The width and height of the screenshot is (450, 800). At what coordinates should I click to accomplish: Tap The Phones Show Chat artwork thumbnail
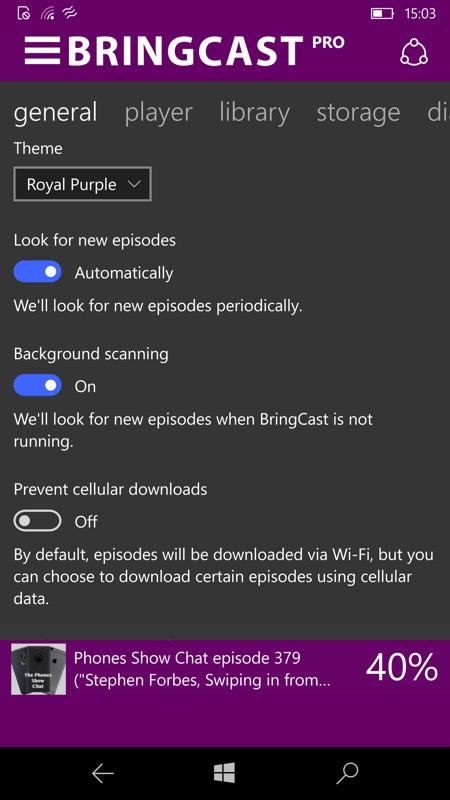[x=38, y=669]
